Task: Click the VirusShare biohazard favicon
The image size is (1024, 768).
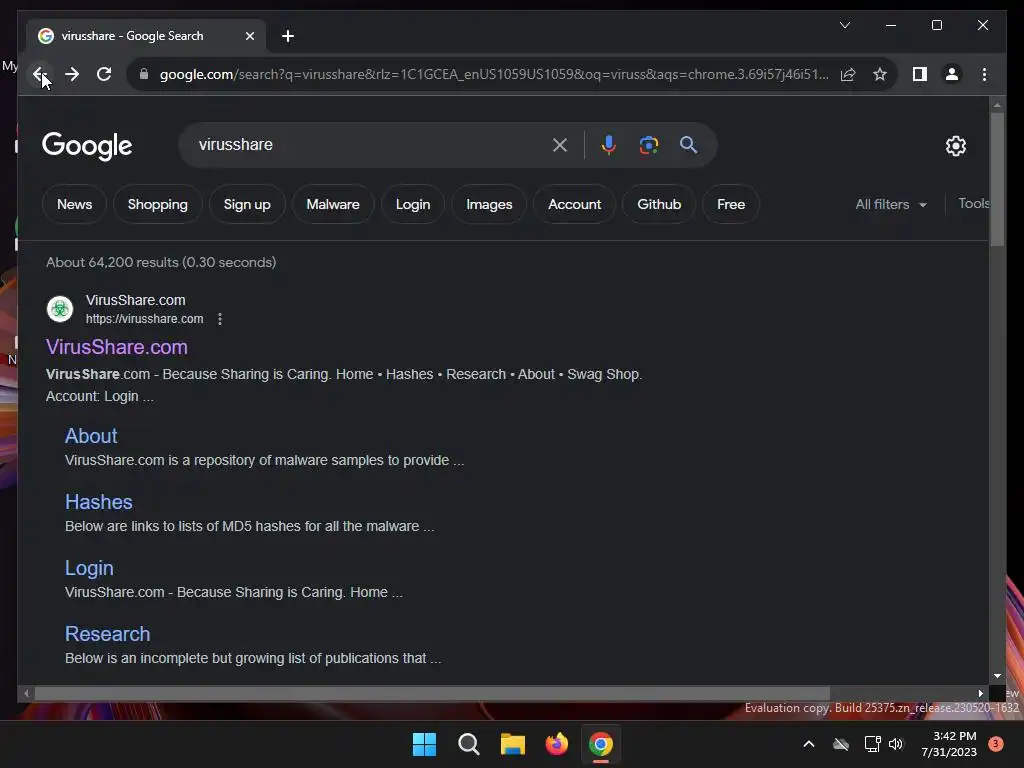Action: [x=60, y=309]
